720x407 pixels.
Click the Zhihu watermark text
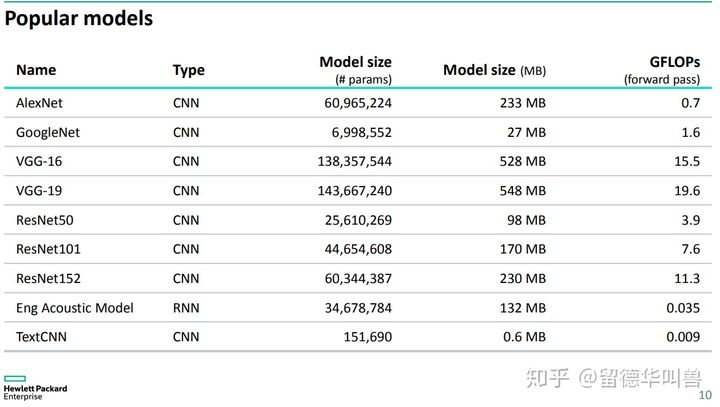click(x=614, y=379)
